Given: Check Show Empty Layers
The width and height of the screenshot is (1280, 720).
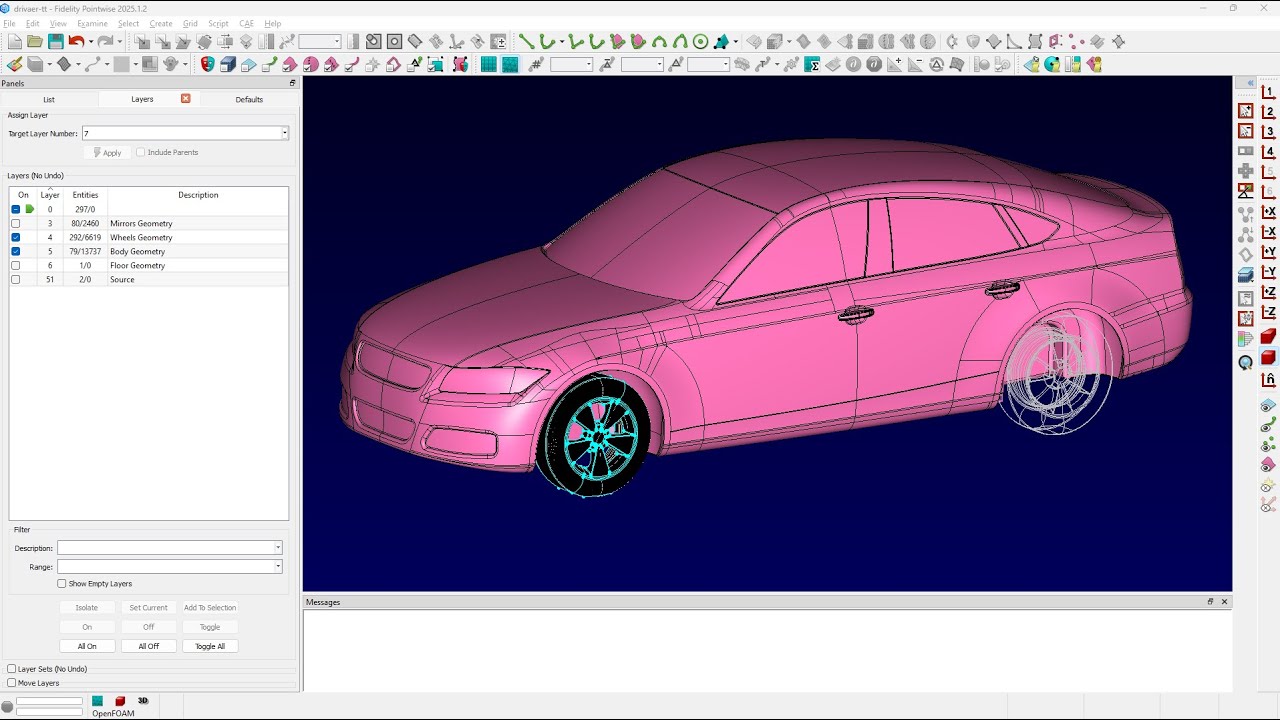Looking at the screenshot, I should [62, 583].
